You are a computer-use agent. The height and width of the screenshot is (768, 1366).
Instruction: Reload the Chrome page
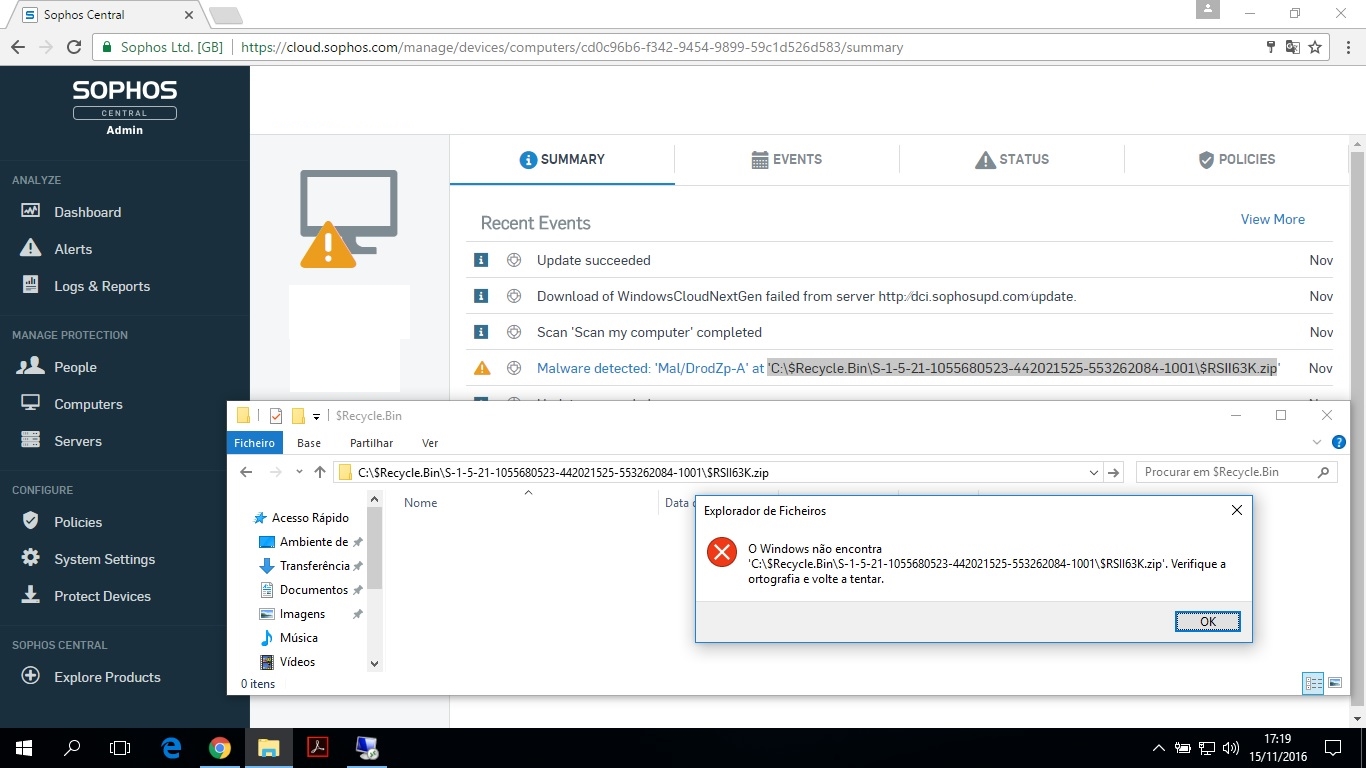click(73, 47)
